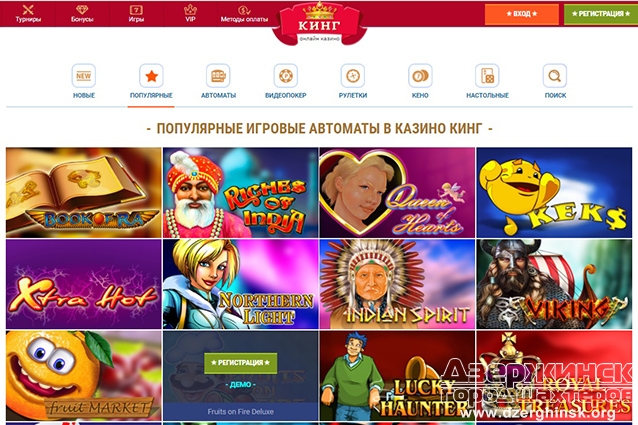Switch to the Автоматы tab
638x425 pixels.
[x=218, y=81]
